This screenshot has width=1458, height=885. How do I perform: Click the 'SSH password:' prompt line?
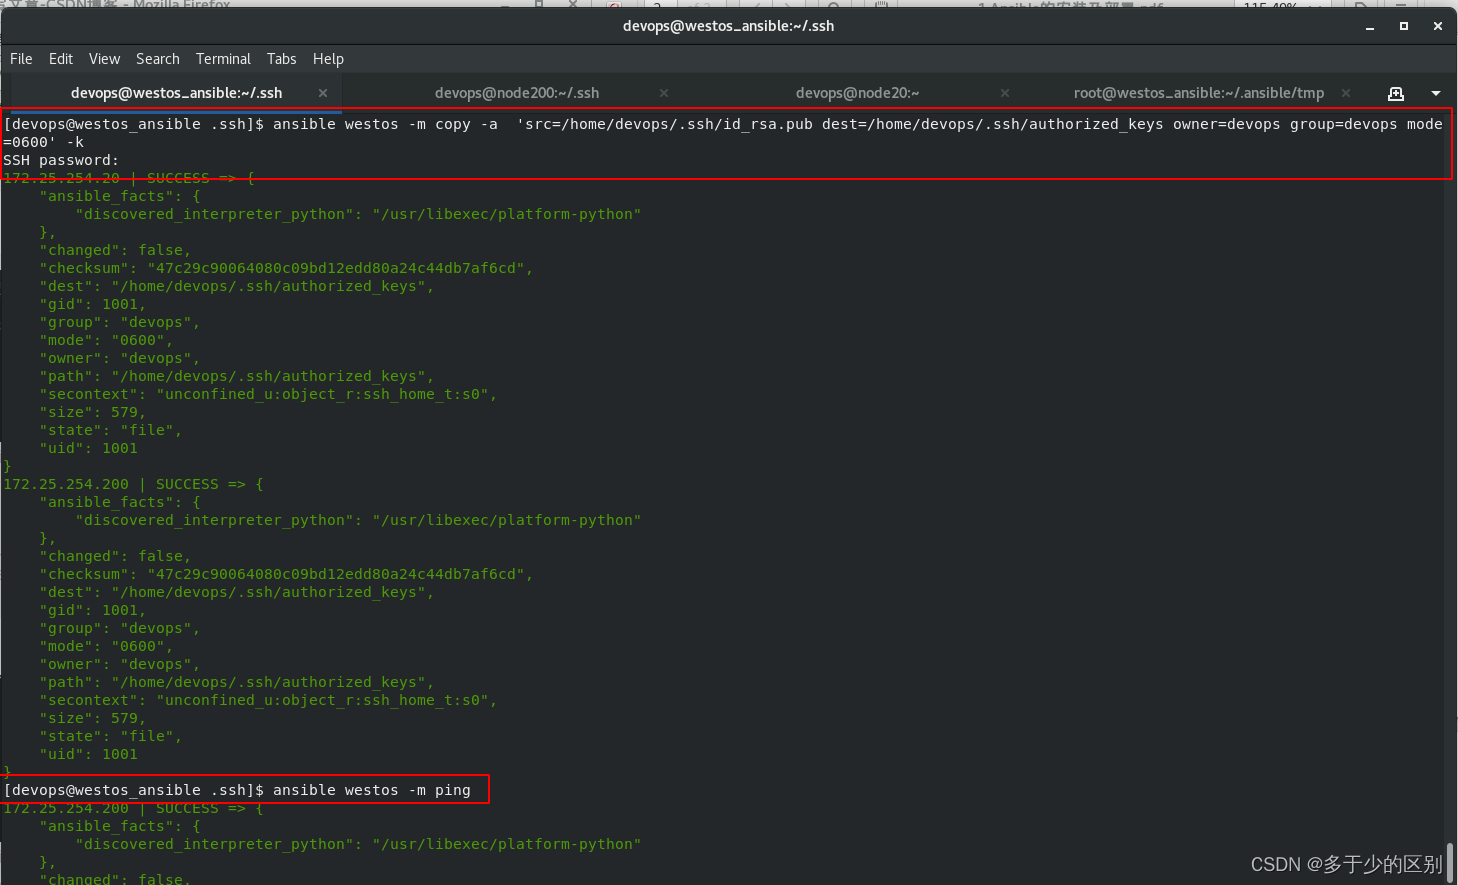61,160
